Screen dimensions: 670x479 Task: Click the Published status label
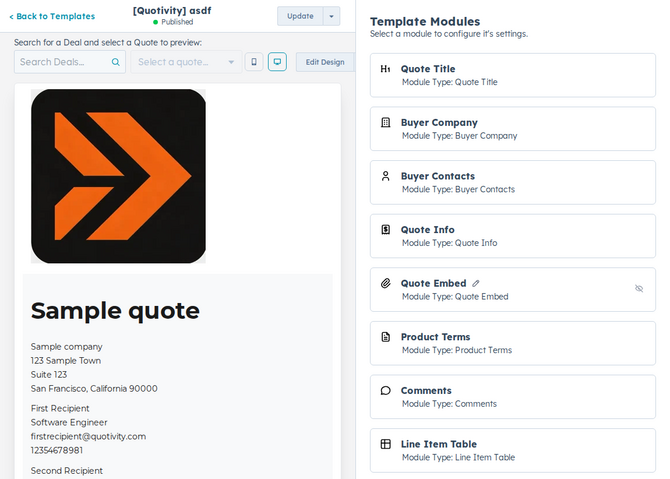click(177, 22)
